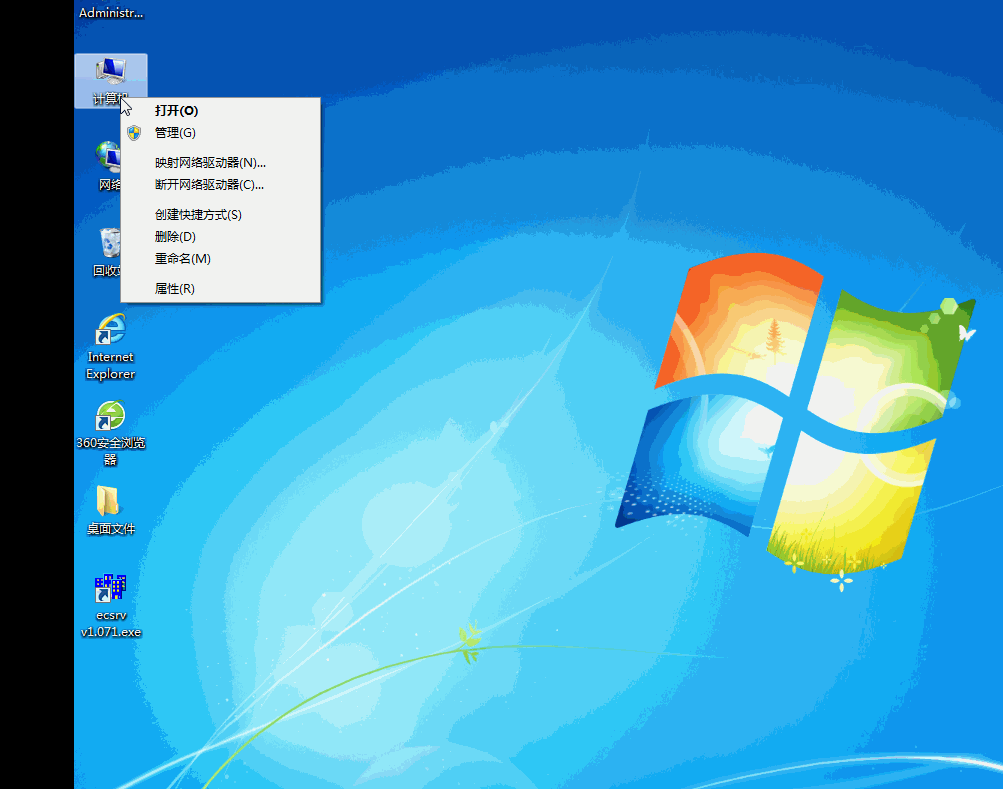Image resolution: width=1003 pixels, height=789 pixels.
Task: Select 断开网络驱动器(C)... menu entry
Action: (x=221, y=185)
